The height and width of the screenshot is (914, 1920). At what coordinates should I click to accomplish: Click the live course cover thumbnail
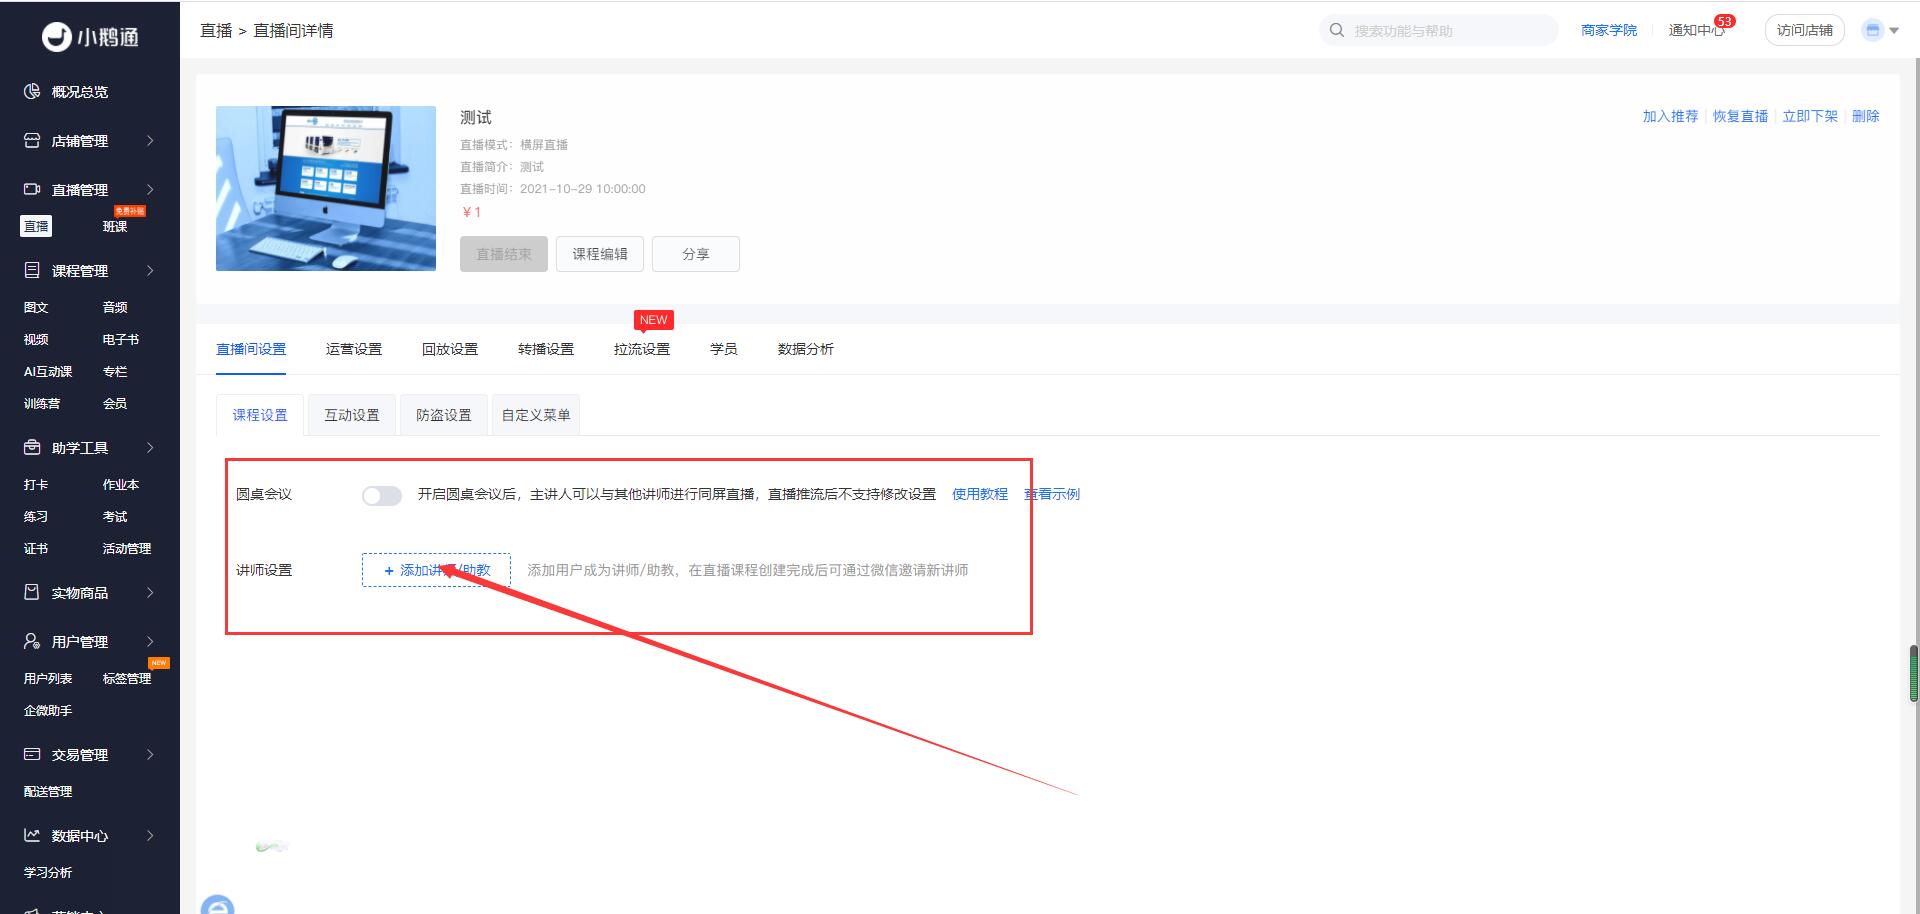pyautogui.click(x=326, y=188)
